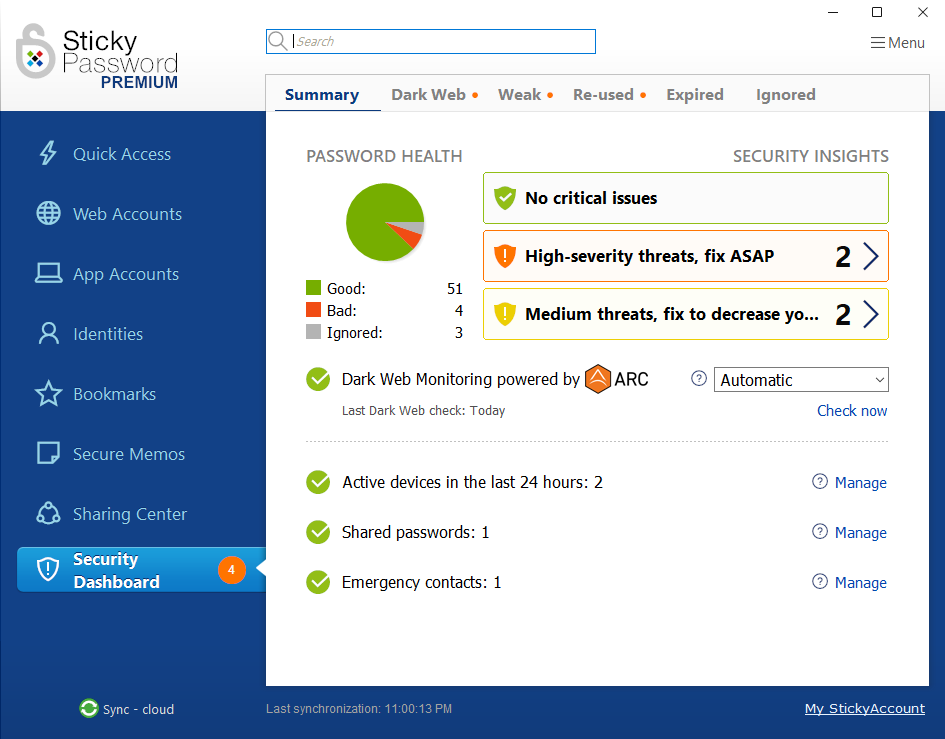Click the Secure Memos note icon
945x739 pixels.
point(48,453)
